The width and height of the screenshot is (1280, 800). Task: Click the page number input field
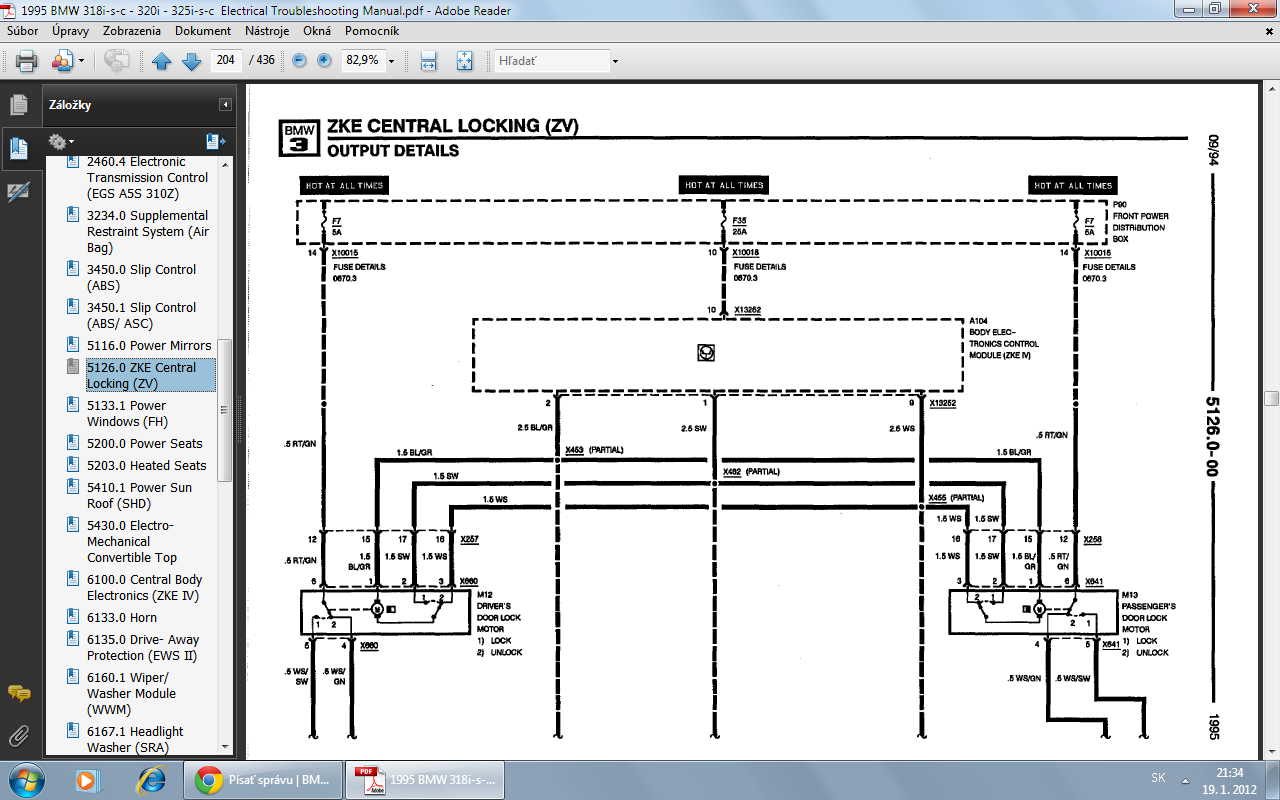click(x=225, y=60)
